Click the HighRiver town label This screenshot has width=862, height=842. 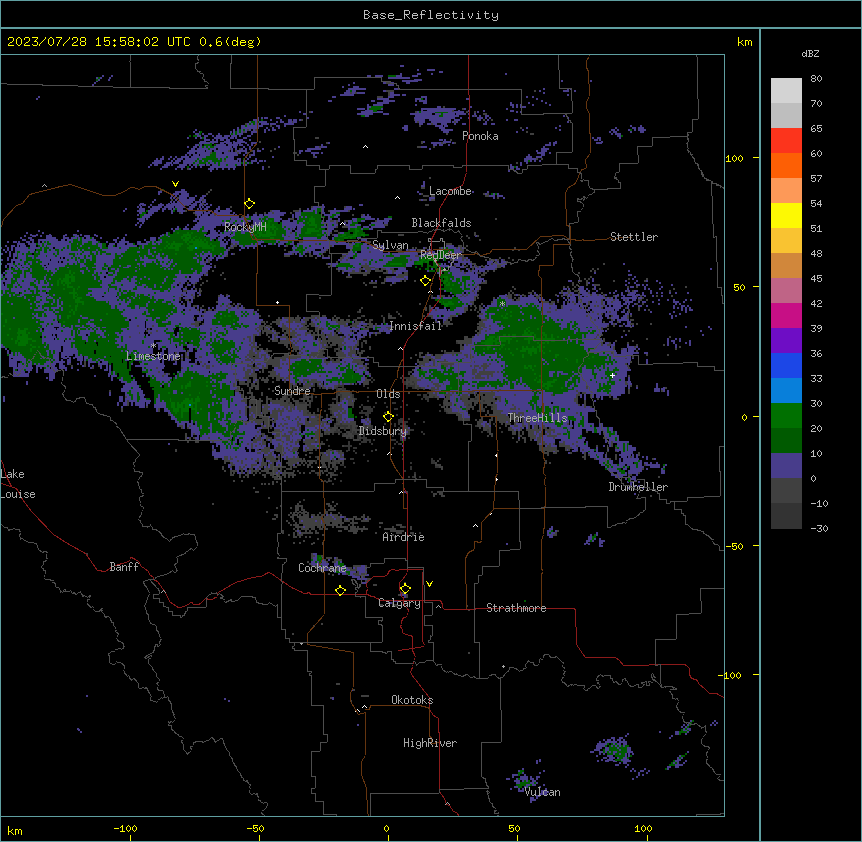click(x=430, y=743)
